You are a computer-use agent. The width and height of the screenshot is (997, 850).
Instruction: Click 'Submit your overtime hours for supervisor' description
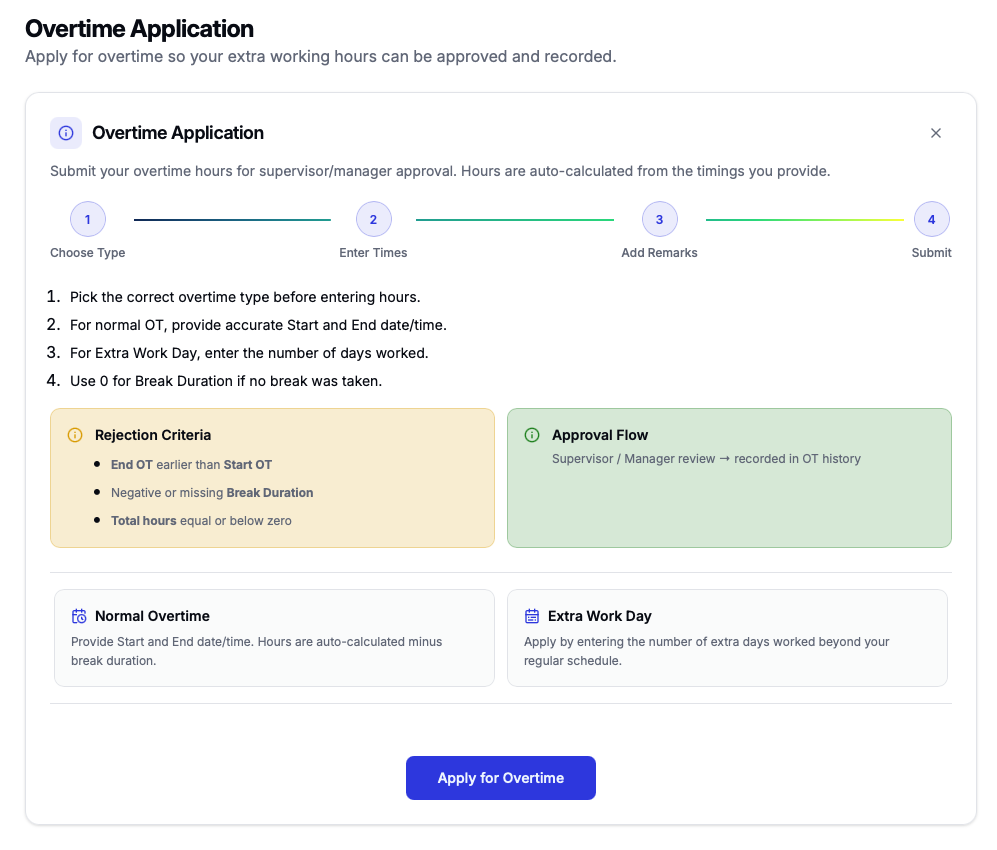click(440, 171)
